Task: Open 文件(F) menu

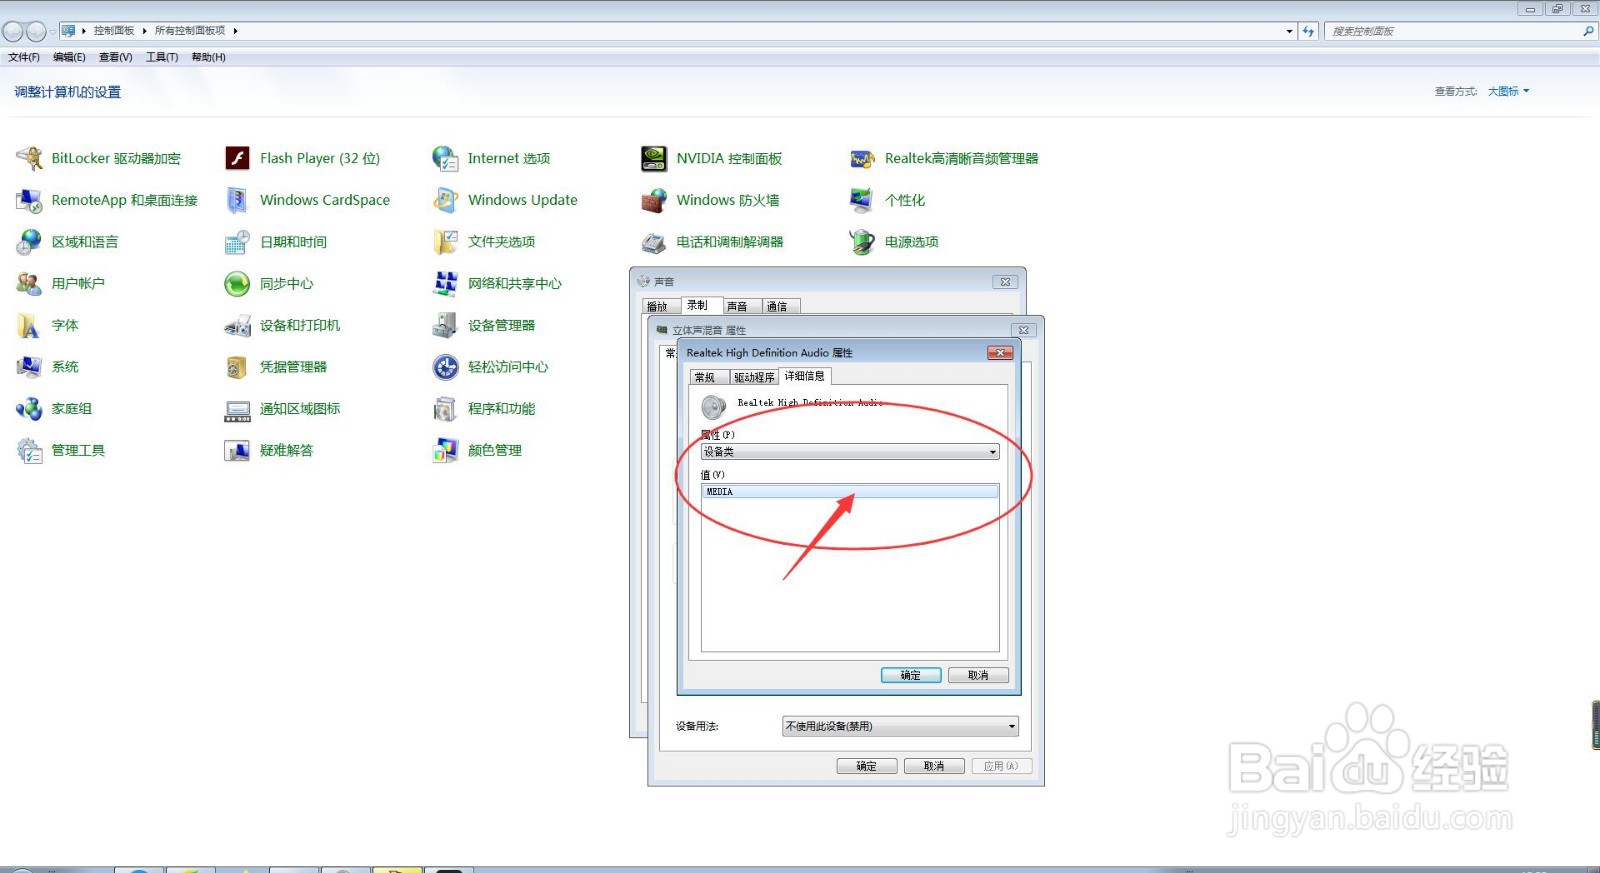Action: point(24,57)
